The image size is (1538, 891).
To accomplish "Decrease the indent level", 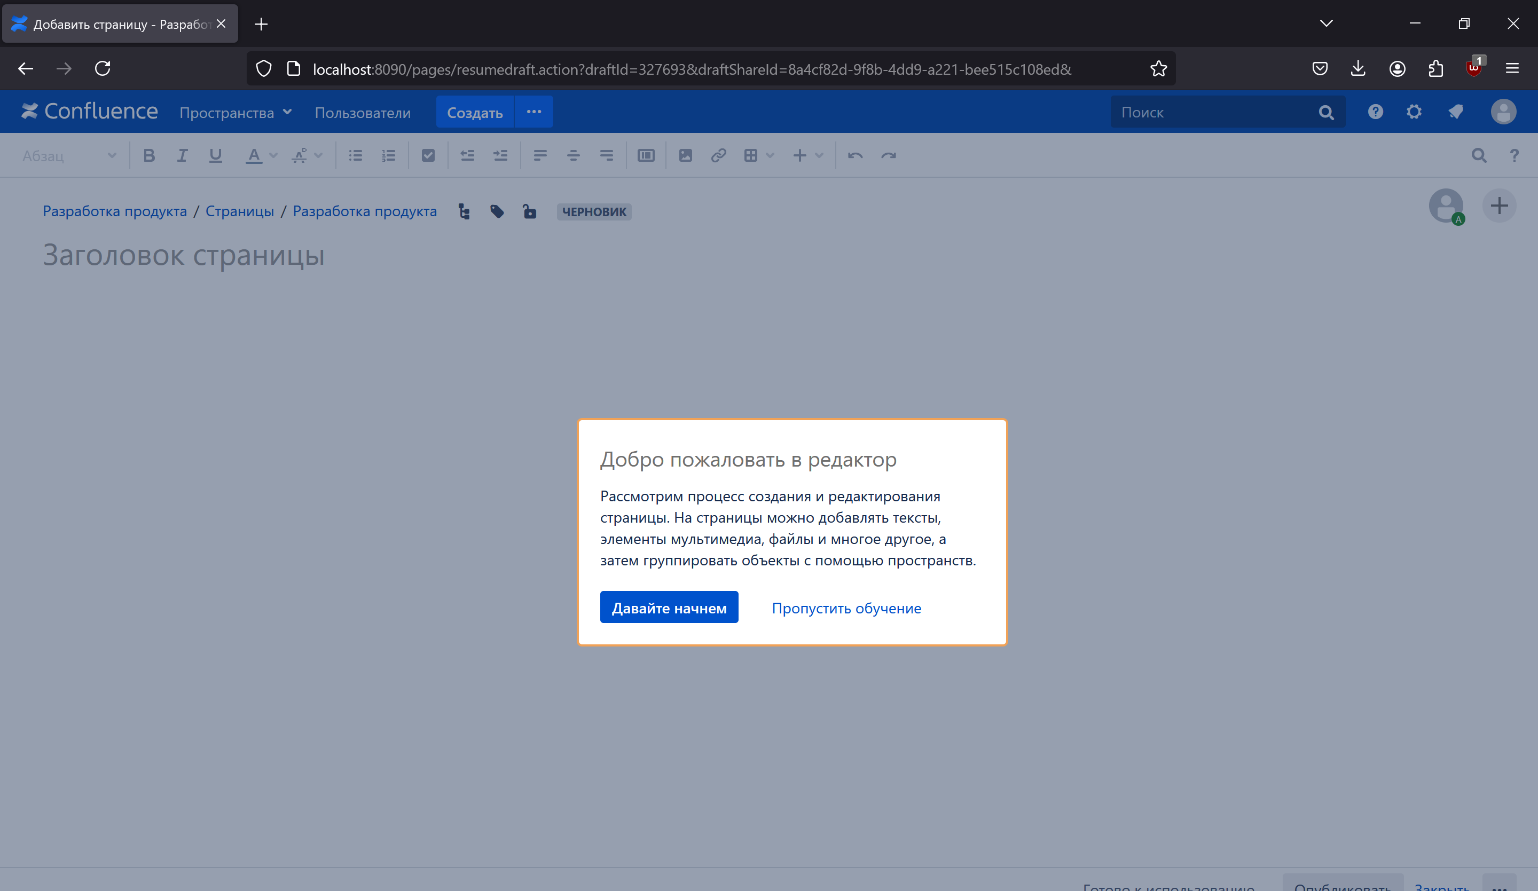I will 467,156.
